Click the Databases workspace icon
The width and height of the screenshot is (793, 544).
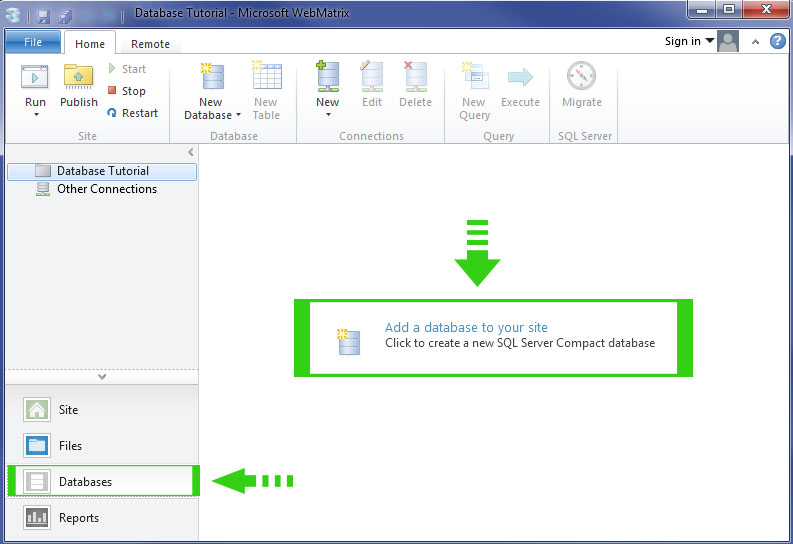click(x=37, y=481)
